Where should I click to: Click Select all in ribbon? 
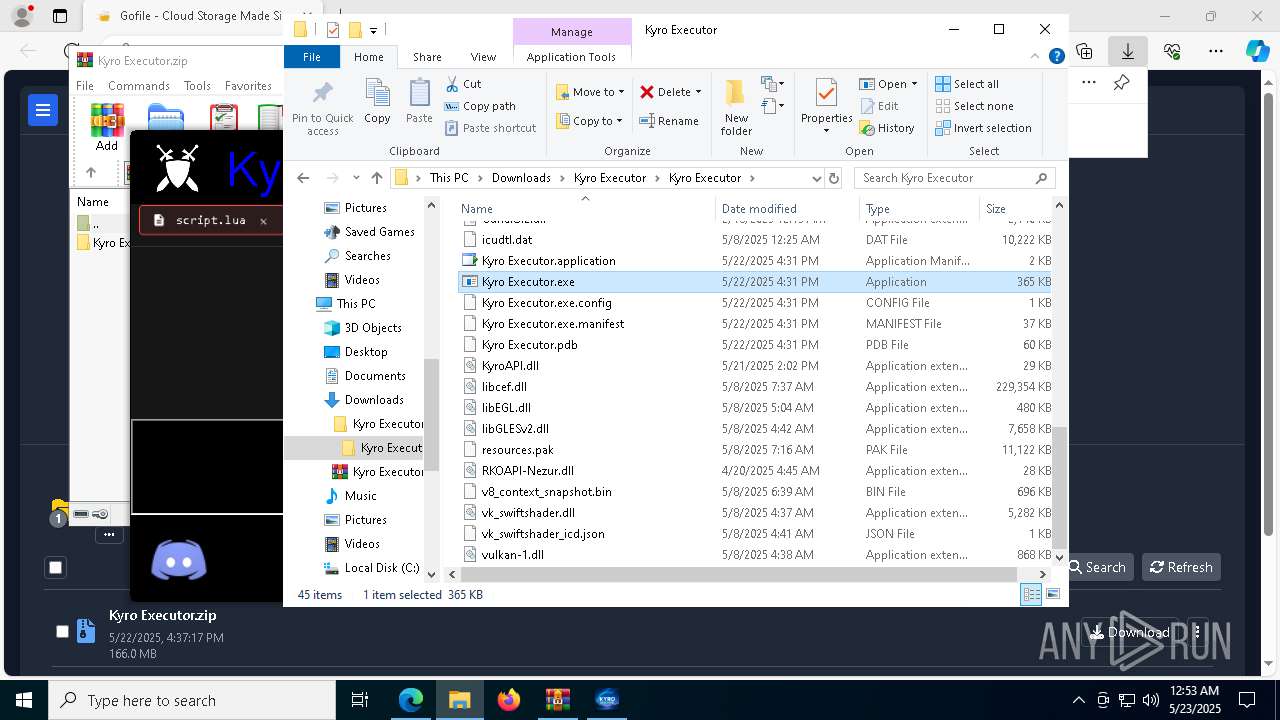pyautogui.click(x=966, y=84)
